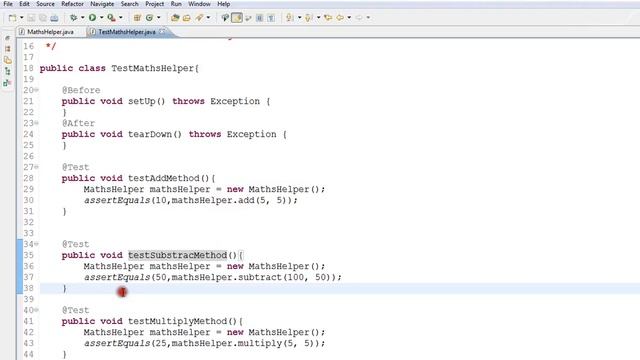Run the program with the green play icon
The width and height of the screenshot is (640, 360).
(92, 18)
